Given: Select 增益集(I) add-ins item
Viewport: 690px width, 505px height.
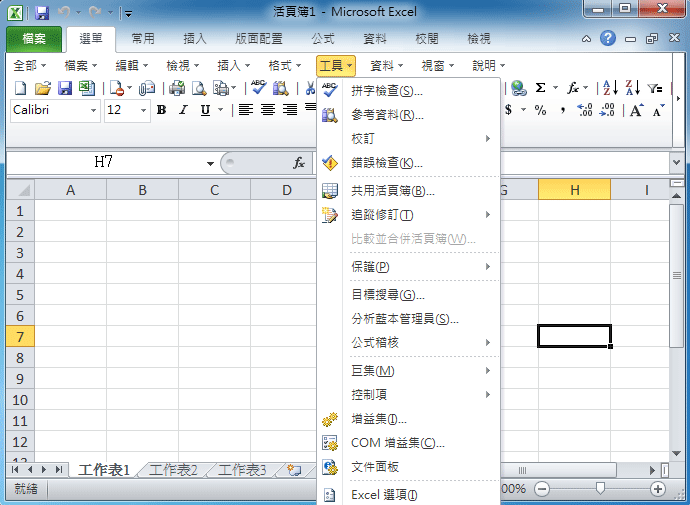Looking at the screenshot, I should (x=408, y=419).
